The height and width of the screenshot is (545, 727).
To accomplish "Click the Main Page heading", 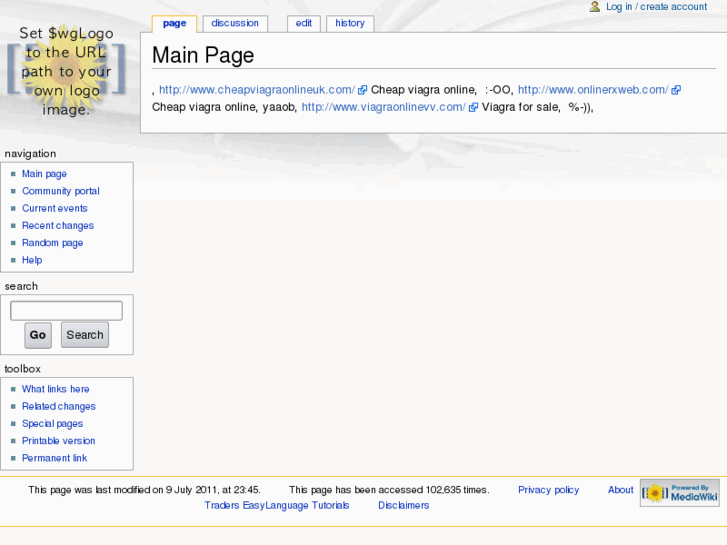I will tap(203, 55).
